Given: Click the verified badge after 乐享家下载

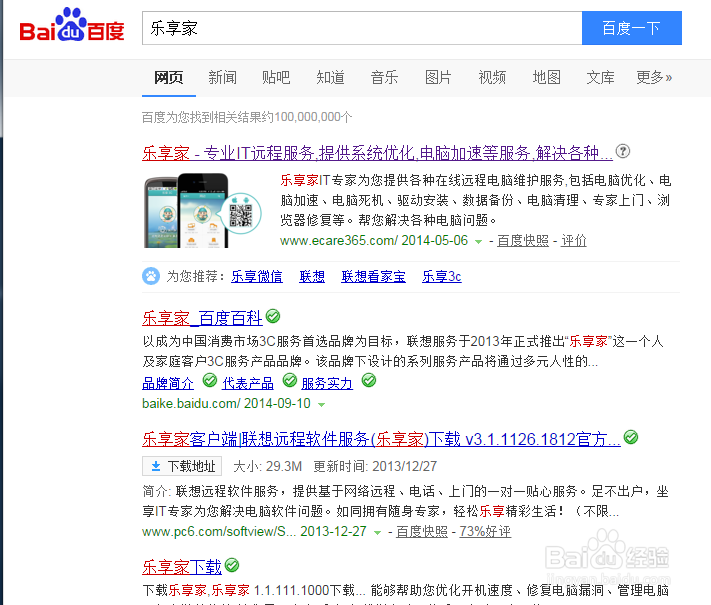Looking at the screenshot, I should 232,565.
